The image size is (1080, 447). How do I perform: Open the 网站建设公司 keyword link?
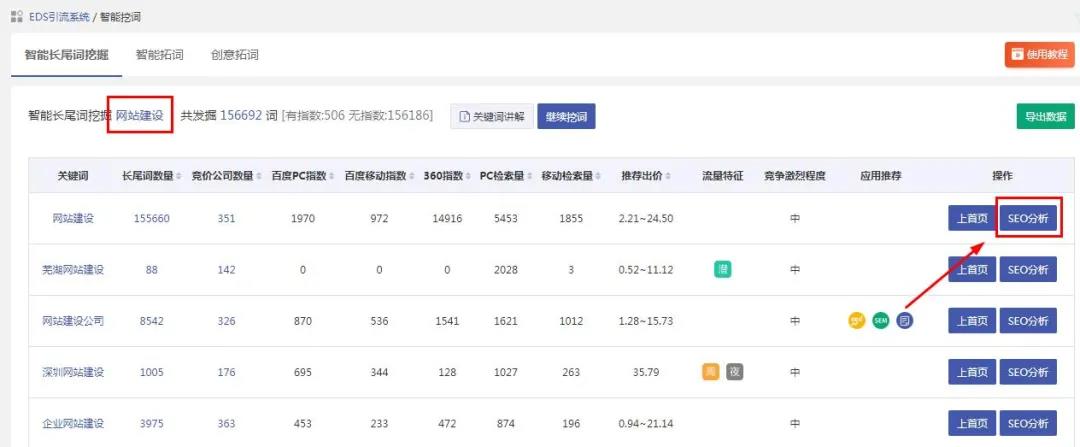pos(72,321)
